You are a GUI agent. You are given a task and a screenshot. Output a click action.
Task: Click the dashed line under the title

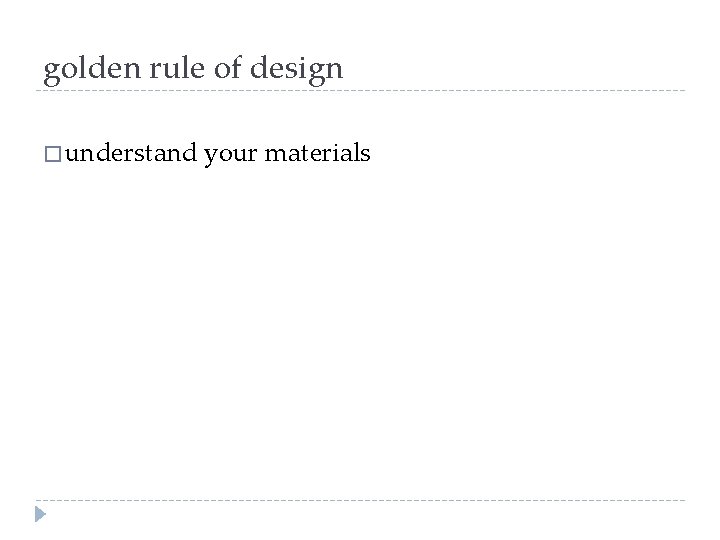[x=360, y=91]
